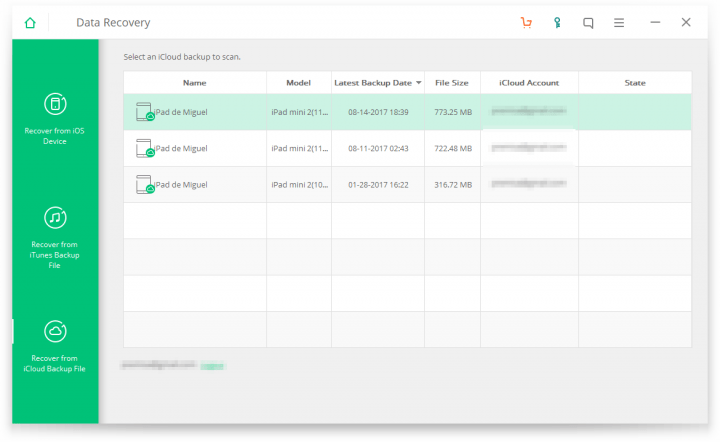The height and width of the screenshot is (442, 720).
Task: Click the Data Recovery title text
Action: click(x=113, y=22)
